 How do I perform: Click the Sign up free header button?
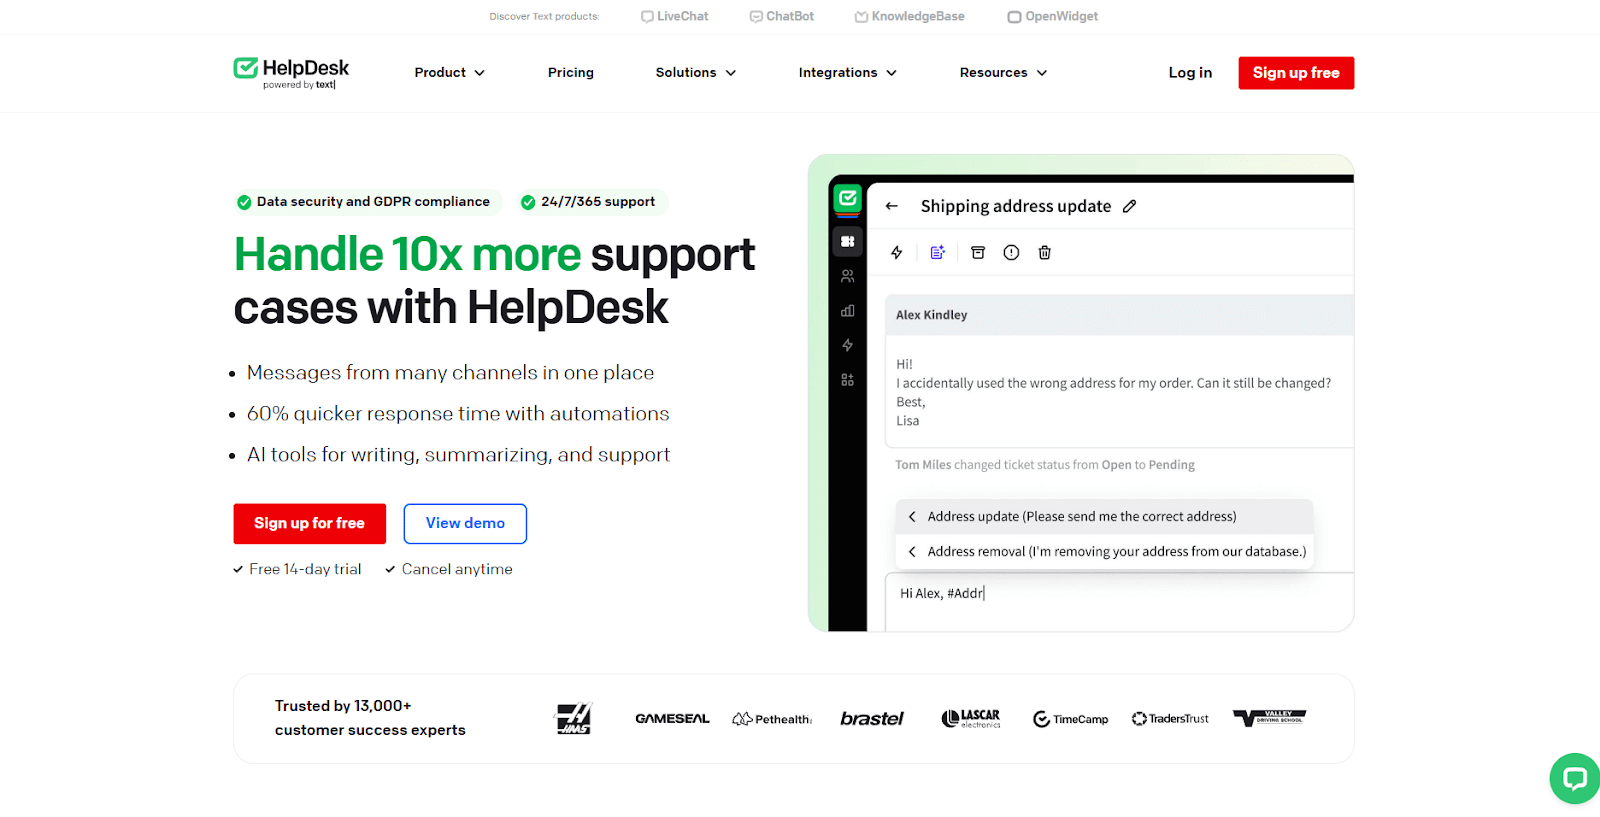click(x=1296, y=73)
